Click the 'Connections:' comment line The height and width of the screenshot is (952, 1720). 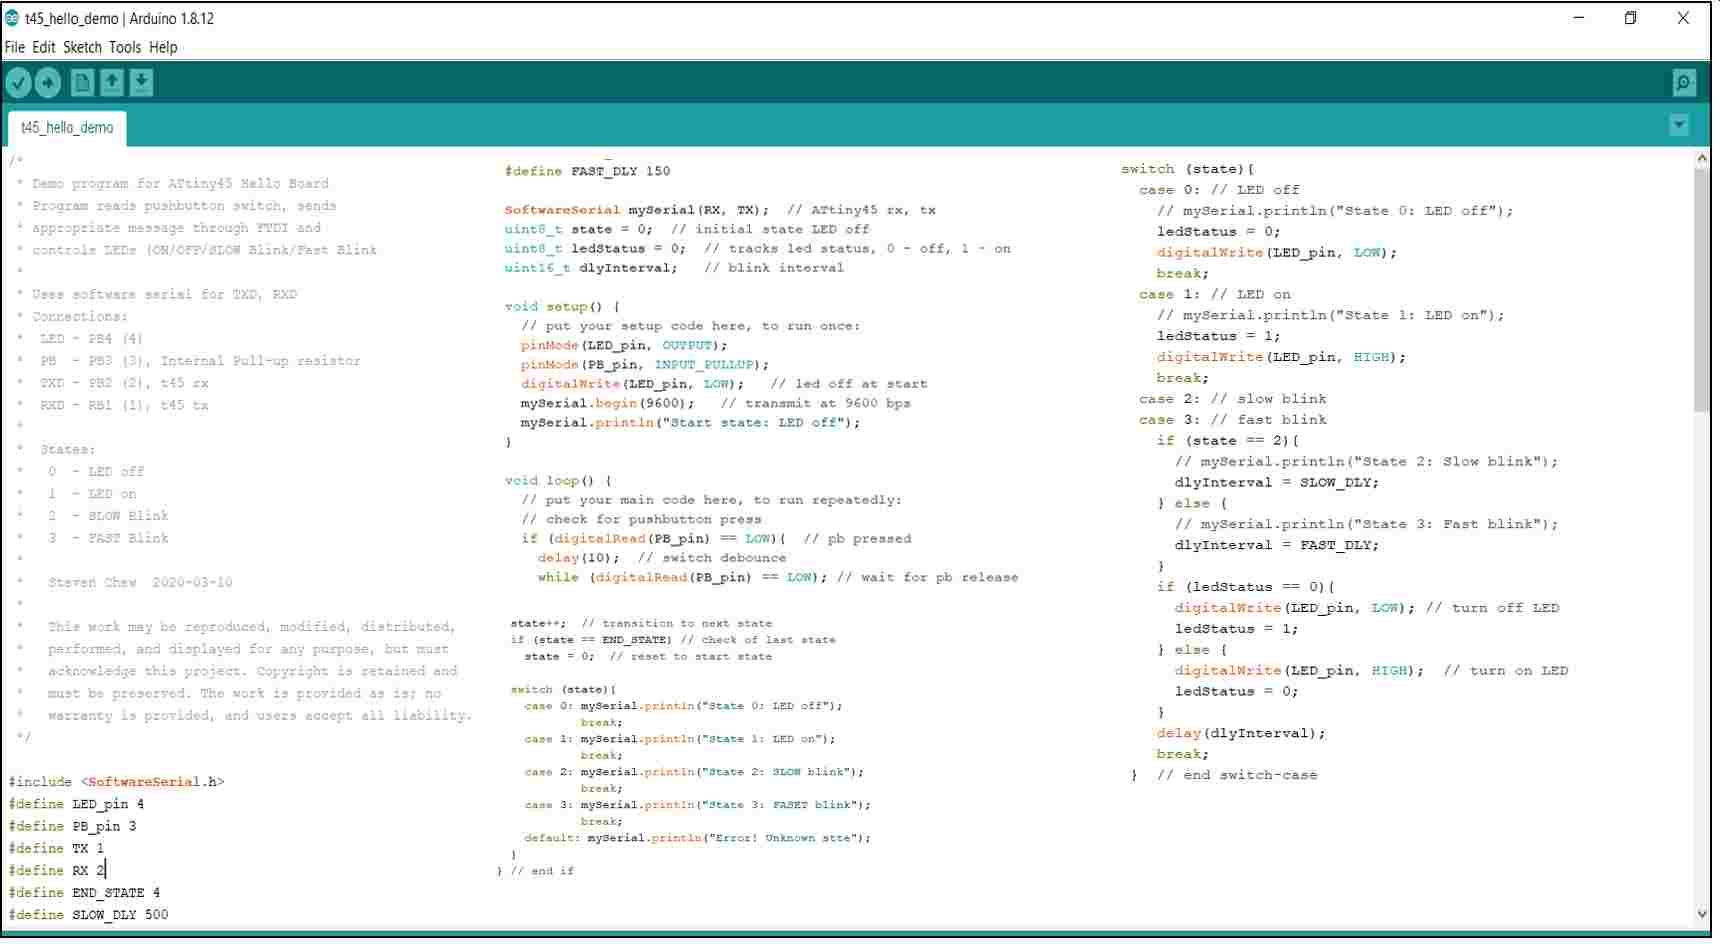point(80,316)
